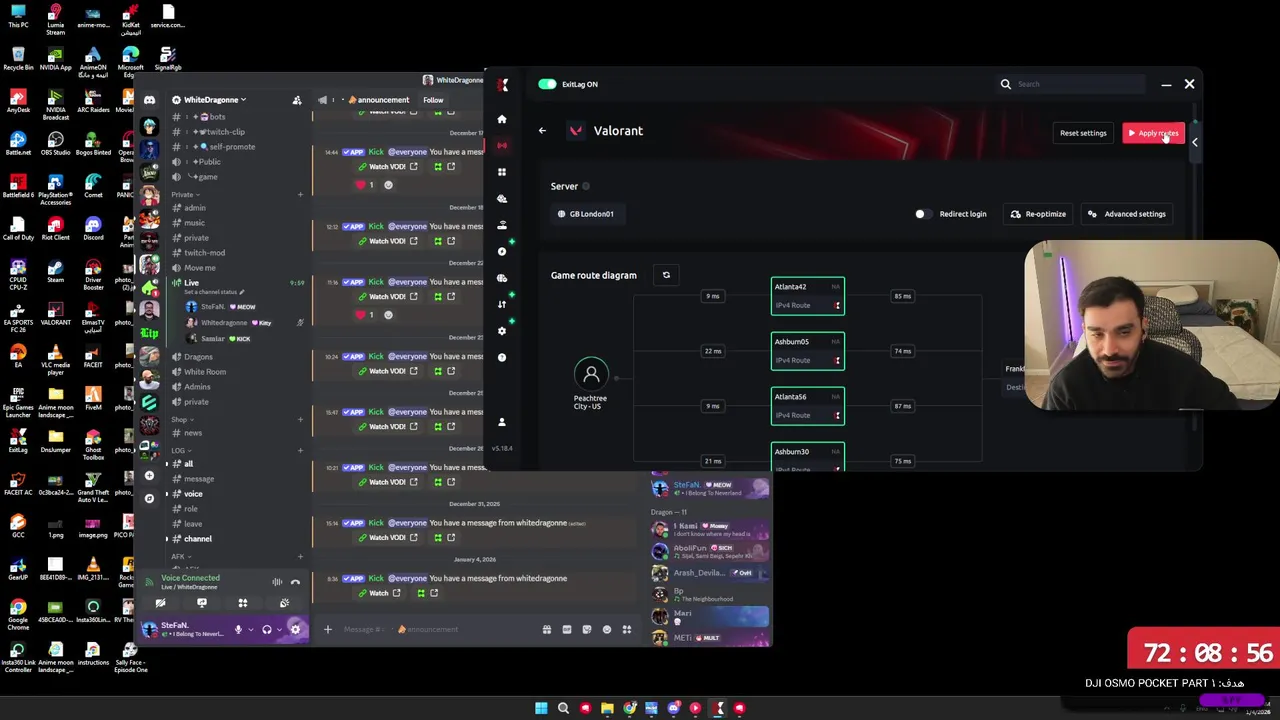
Task: Click the invite members icon beside WhiteDragonne
Action: point(296,100)
